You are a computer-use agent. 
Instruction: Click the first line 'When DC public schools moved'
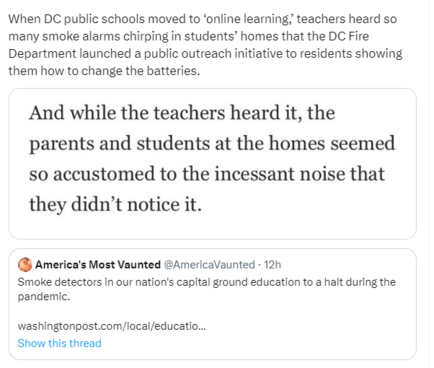tap(203, 19)
